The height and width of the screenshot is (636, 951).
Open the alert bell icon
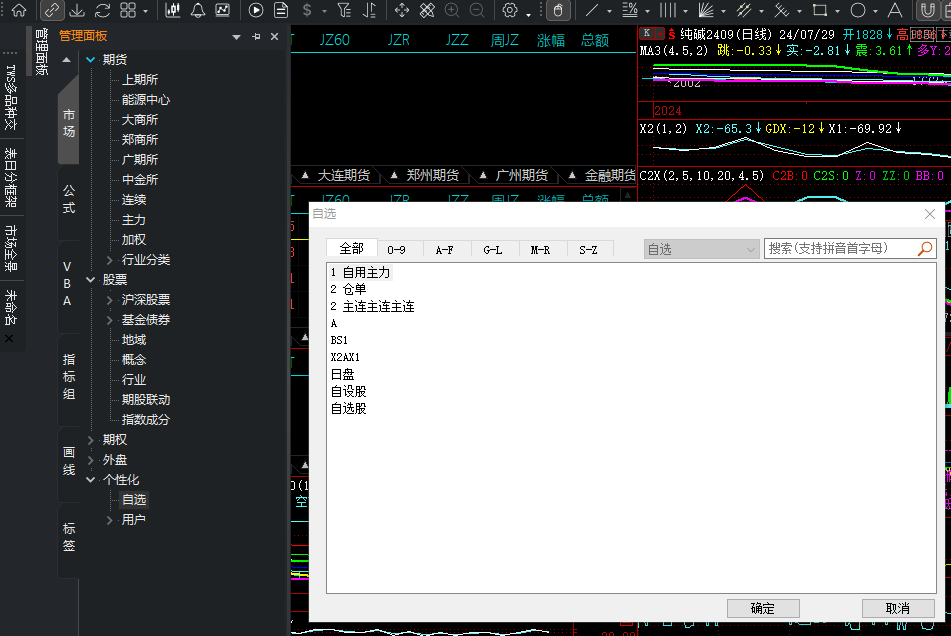pos(198,10)
